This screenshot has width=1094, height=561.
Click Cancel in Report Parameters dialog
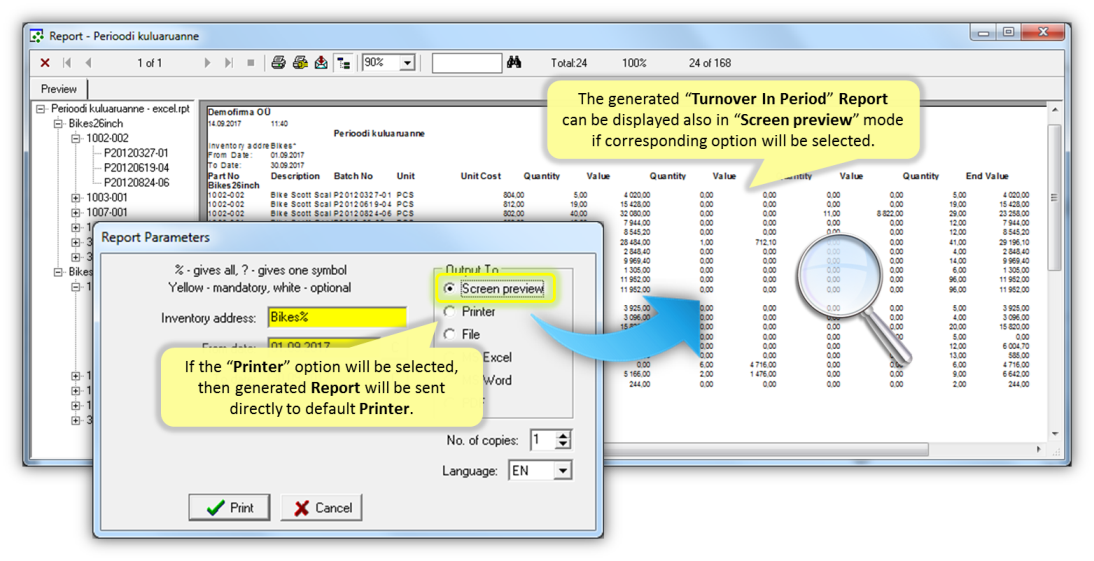click(x=322, y=507)
